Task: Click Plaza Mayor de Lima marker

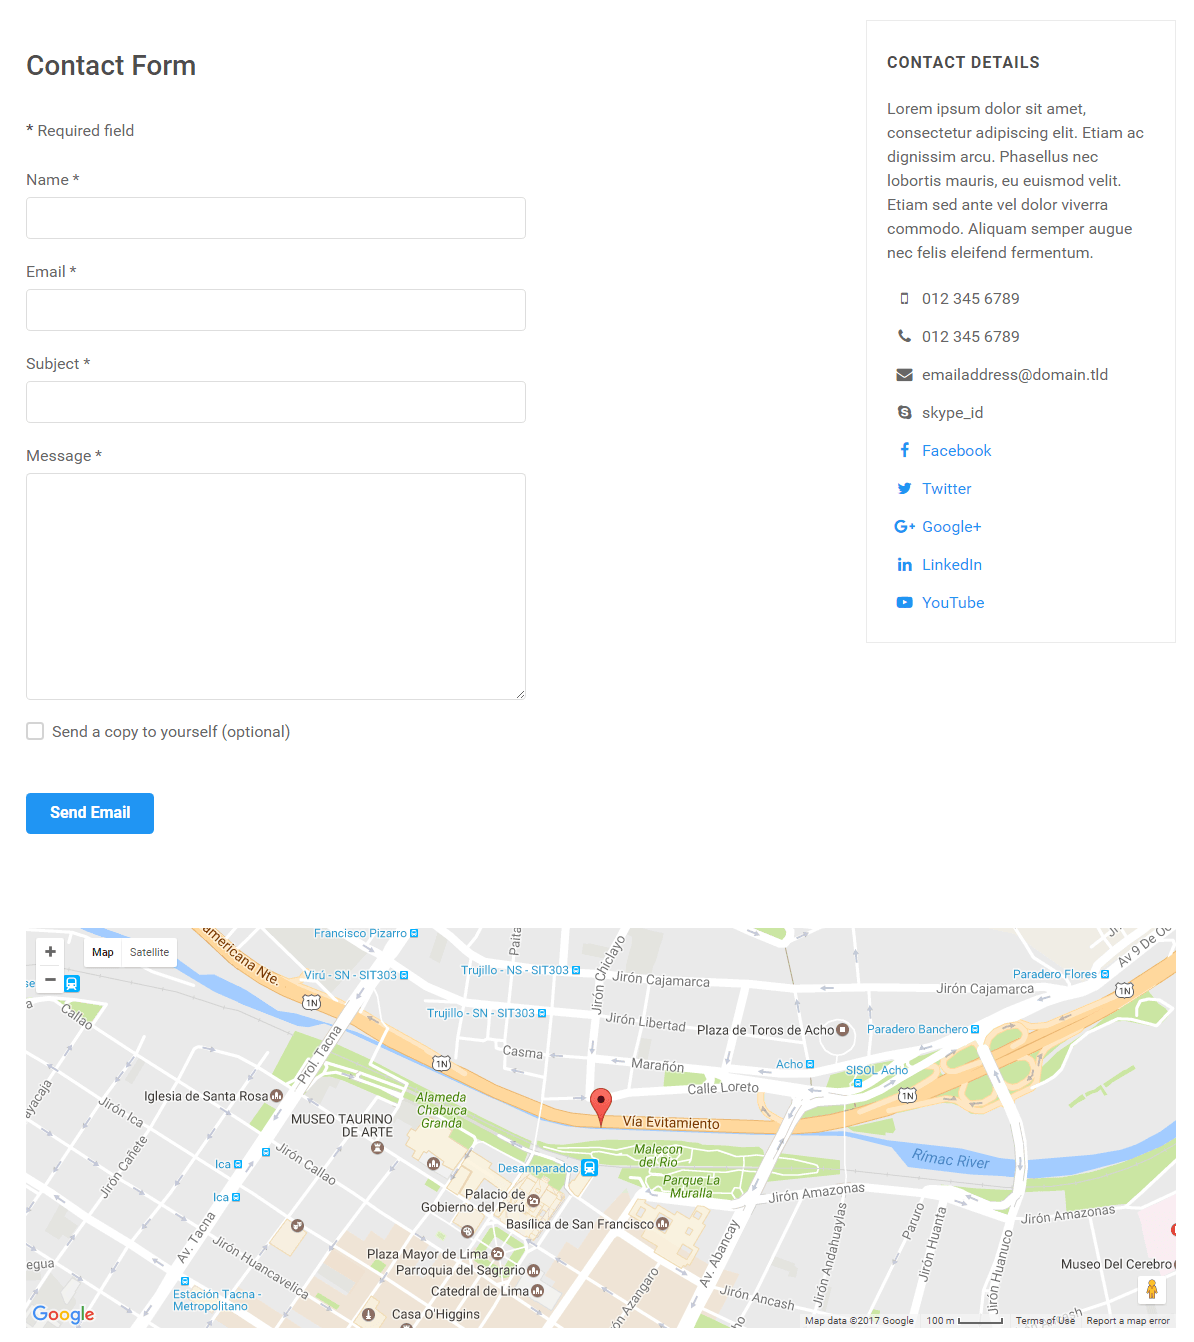Action: click(497, 1254)
